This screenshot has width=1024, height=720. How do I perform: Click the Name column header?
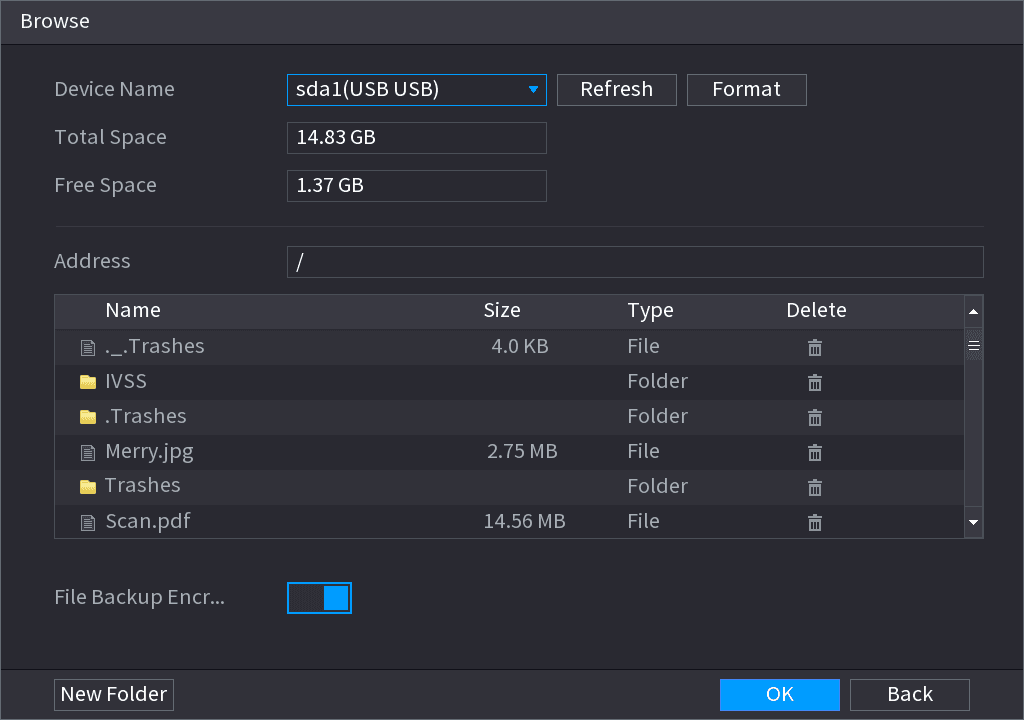133,310
